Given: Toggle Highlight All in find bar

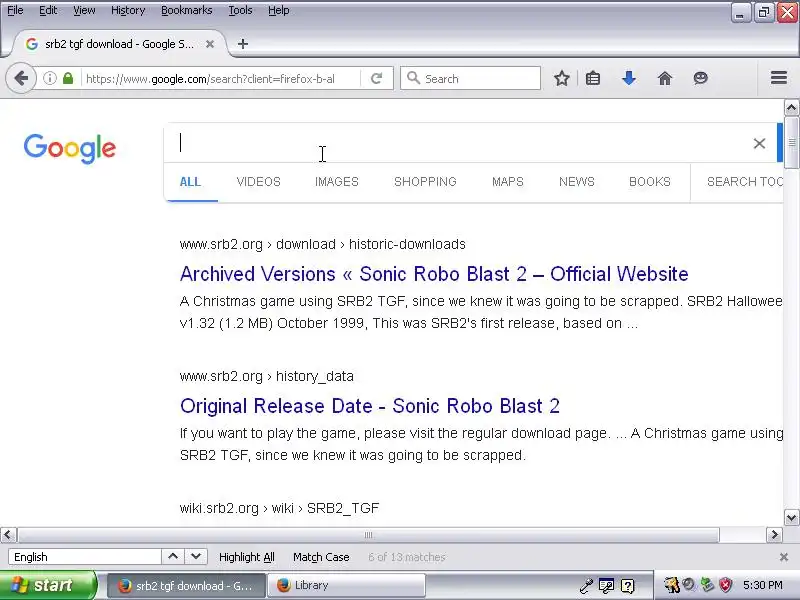Looking at the screenshot, I should click(246, 557).
